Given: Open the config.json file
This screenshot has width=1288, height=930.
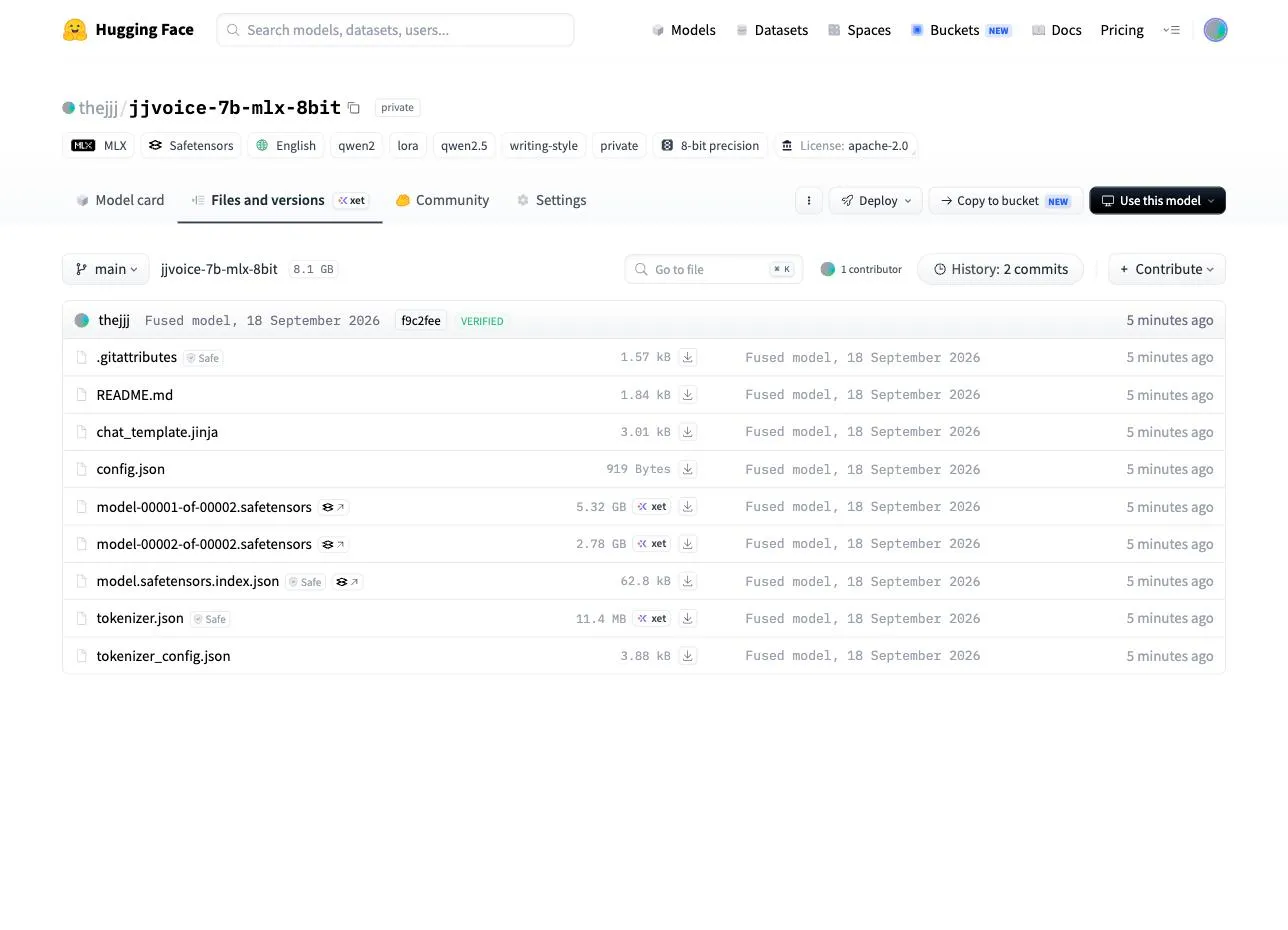Looking at the screenshot, I should (x=131, y=469).
